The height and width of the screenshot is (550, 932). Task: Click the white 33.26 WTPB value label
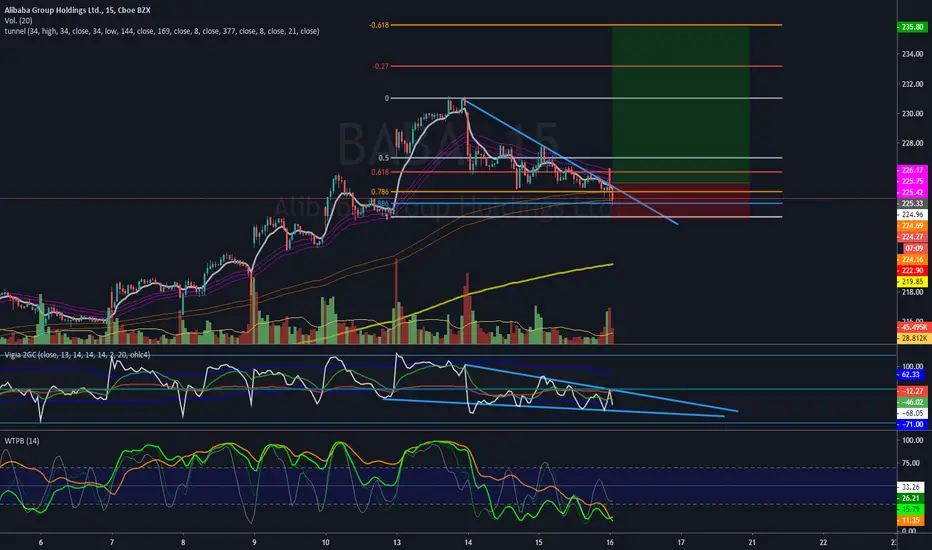911,487
